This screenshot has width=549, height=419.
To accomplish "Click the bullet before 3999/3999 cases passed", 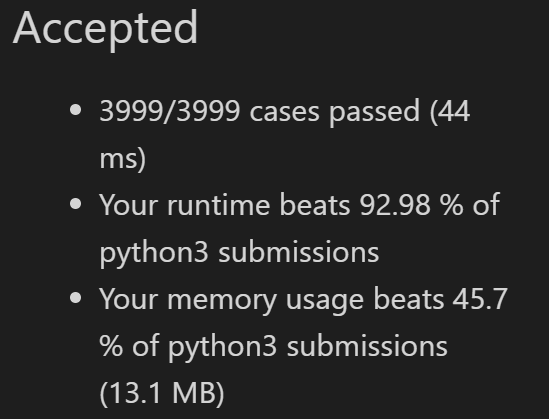I will [76, 110].
